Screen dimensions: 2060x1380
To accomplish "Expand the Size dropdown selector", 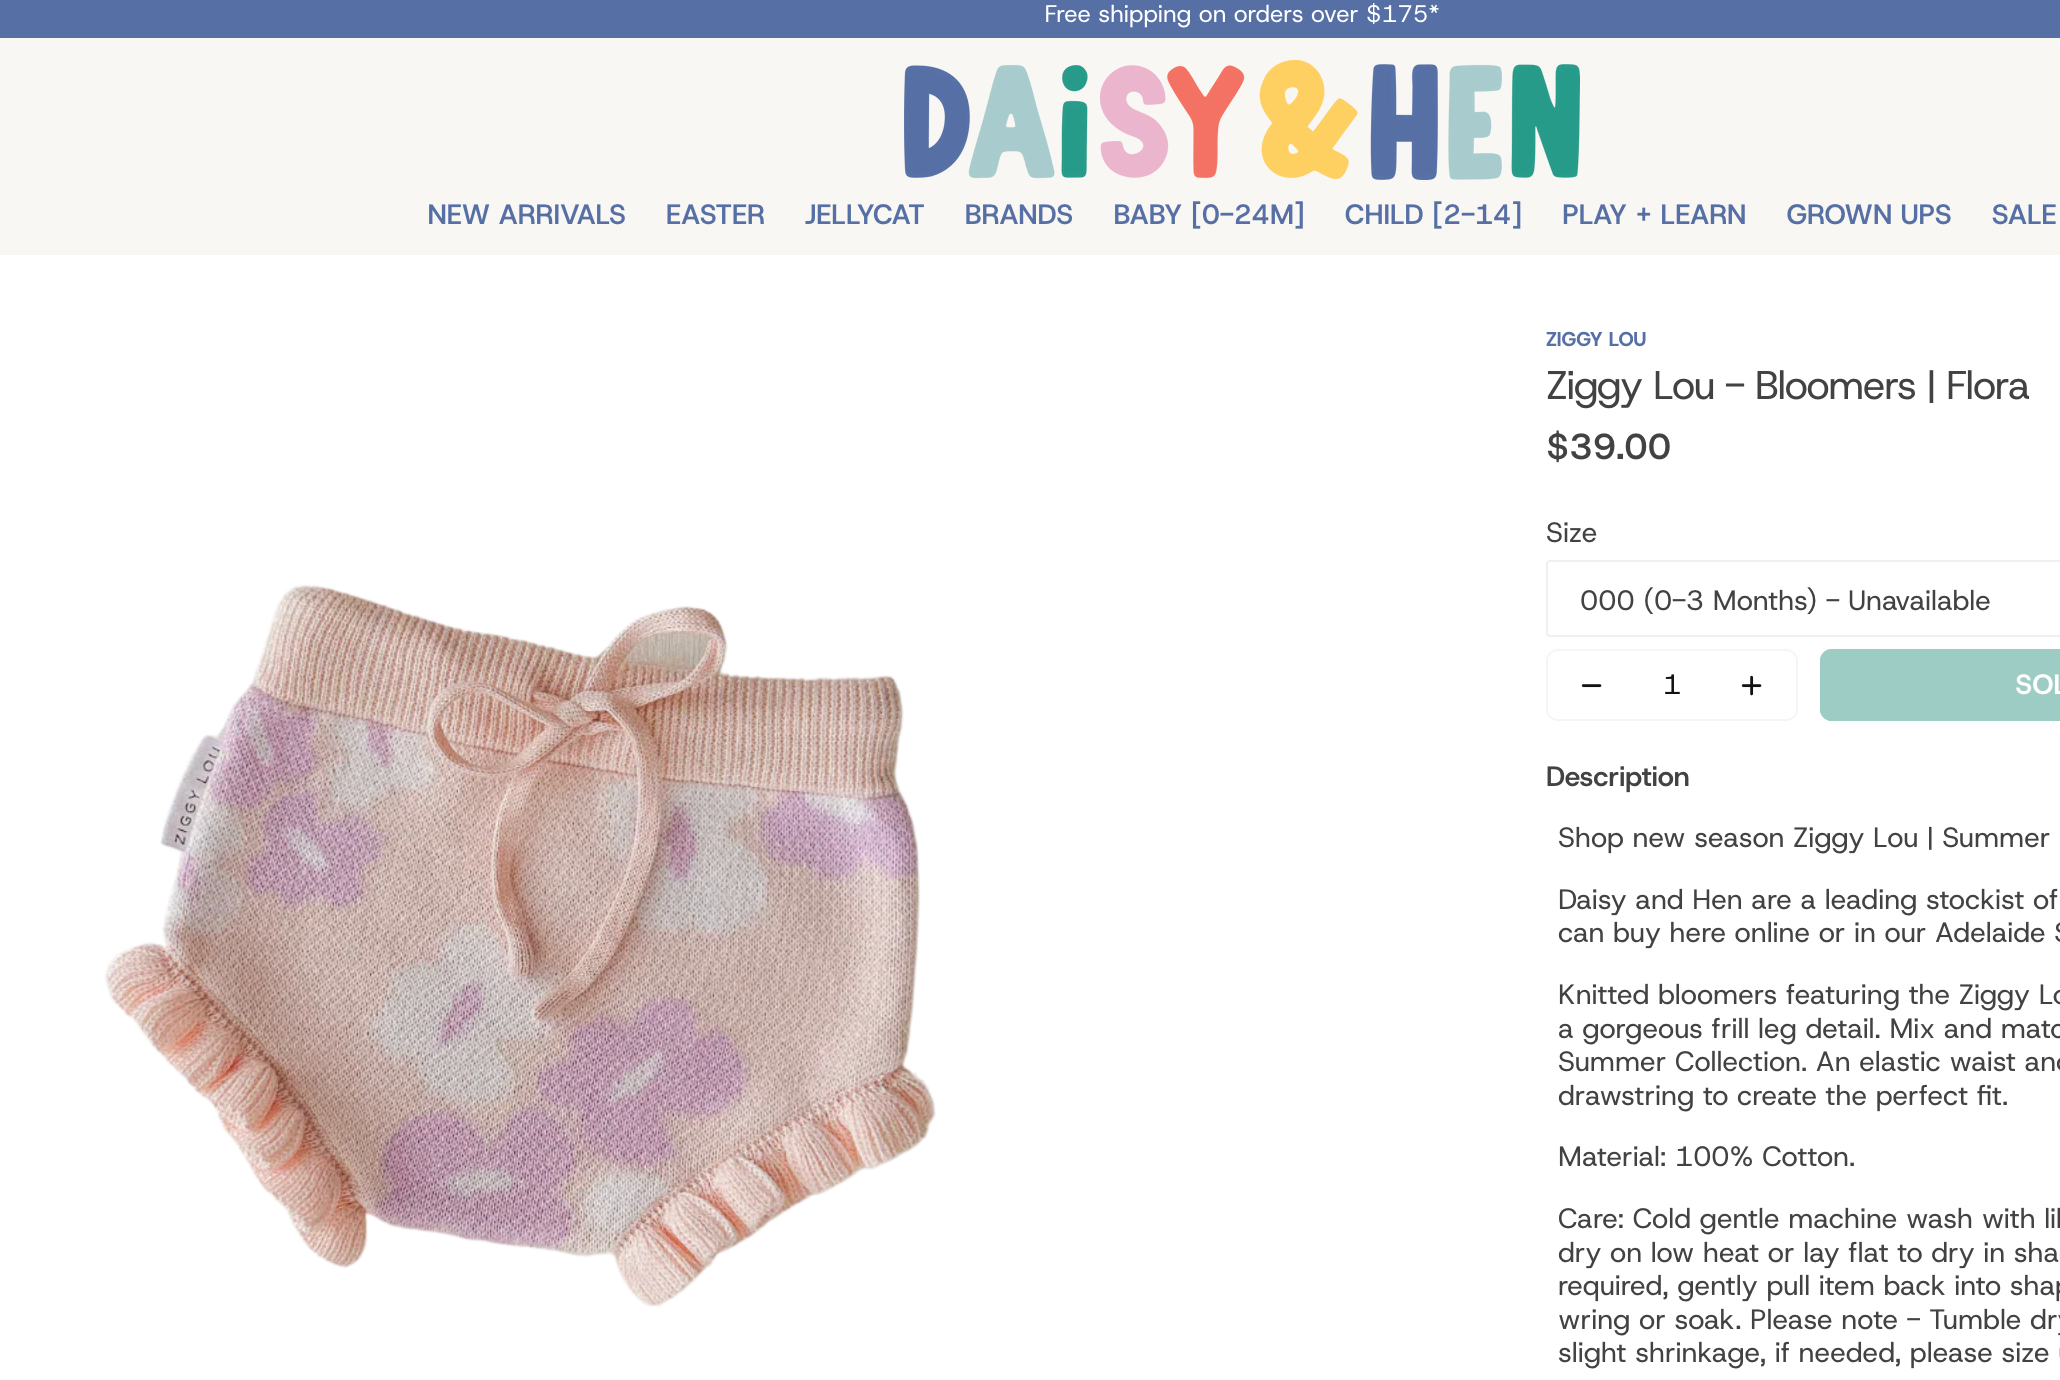I will [x=1803, y=599].
